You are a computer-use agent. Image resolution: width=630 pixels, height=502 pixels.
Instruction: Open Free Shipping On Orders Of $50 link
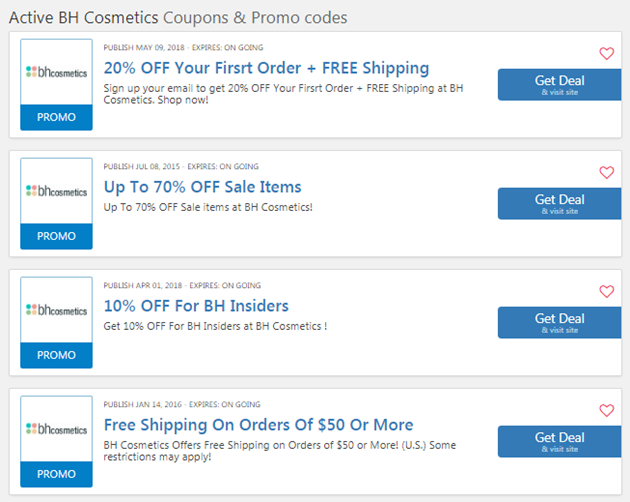coord(258,425)
